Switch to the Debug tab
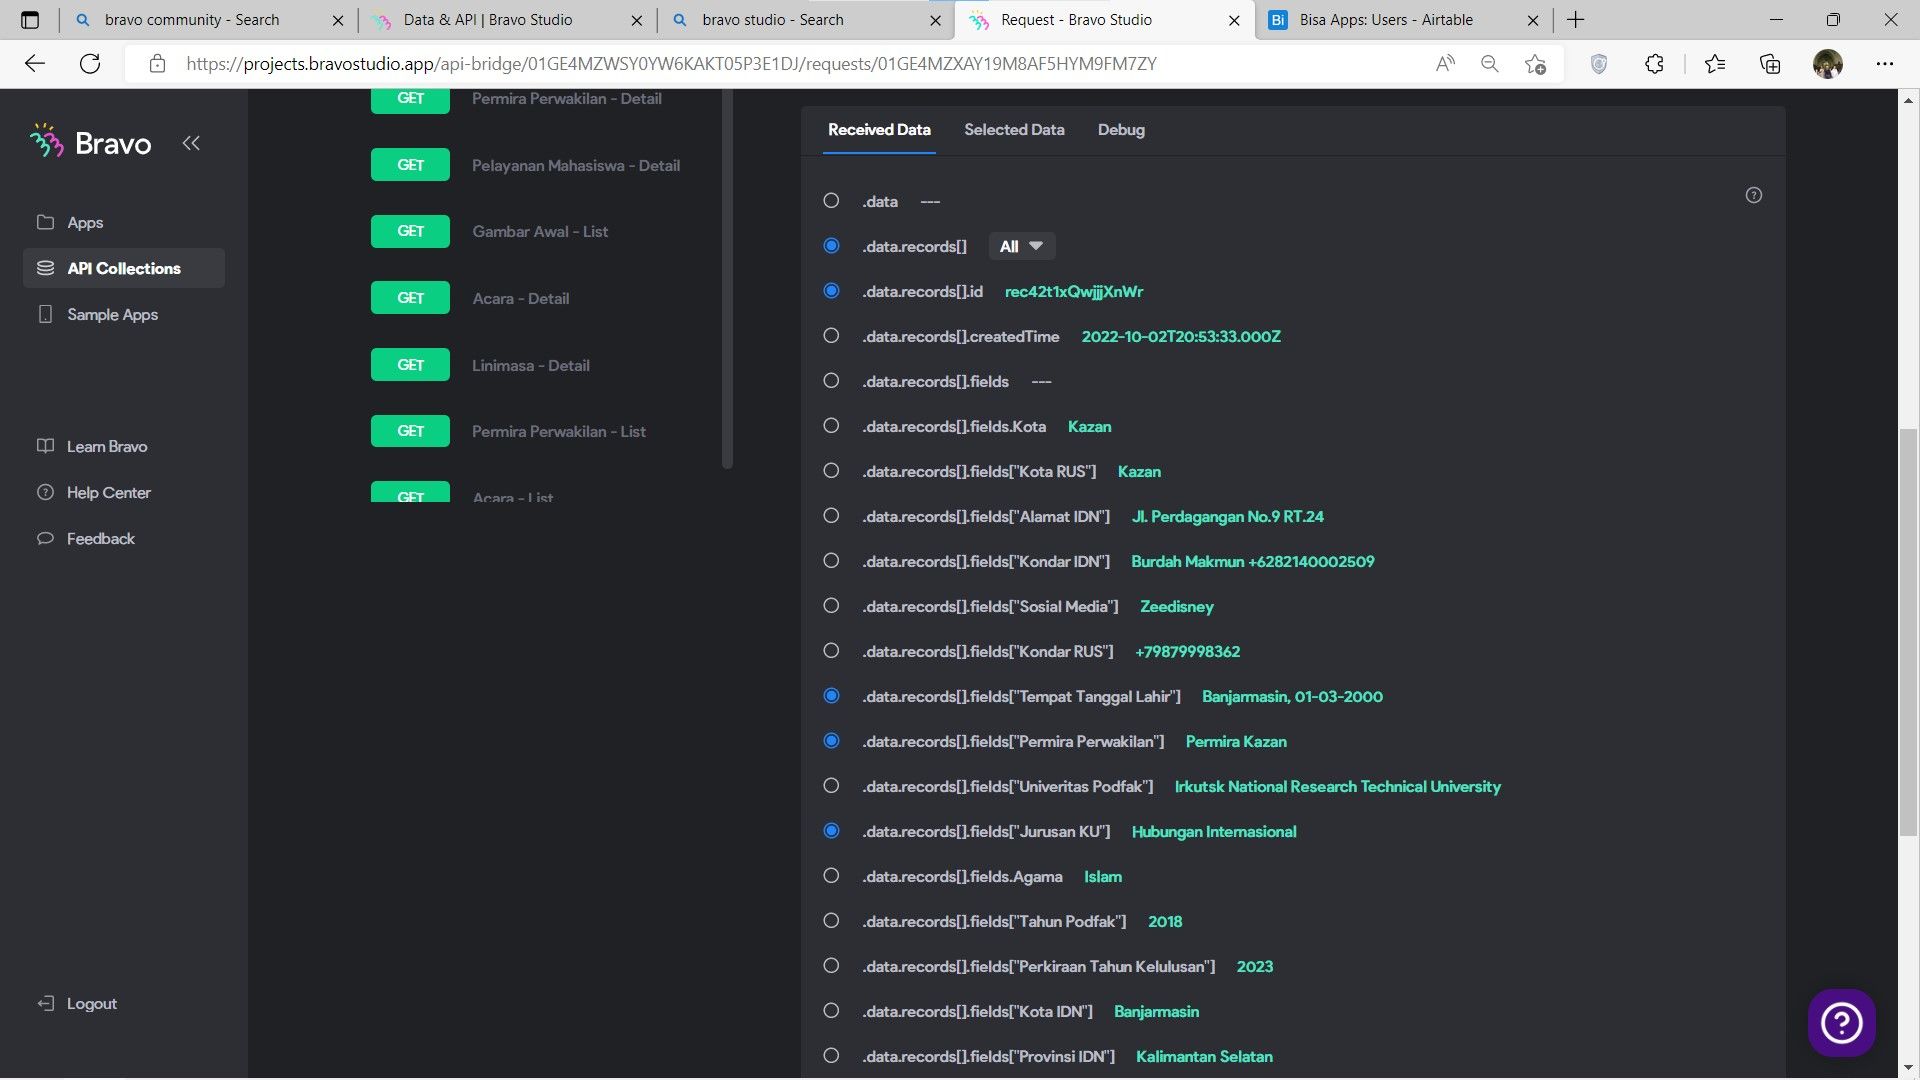 click(x=1121, y=130)
